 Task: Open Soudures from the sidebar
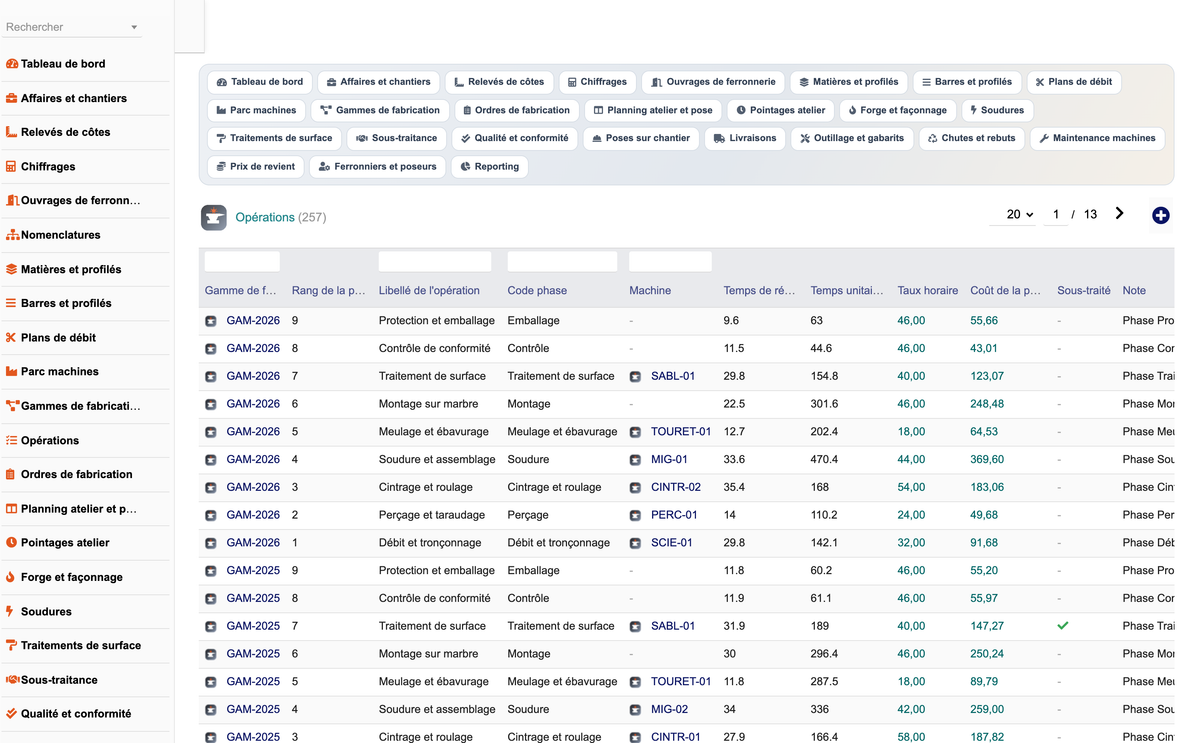[46, 611]
